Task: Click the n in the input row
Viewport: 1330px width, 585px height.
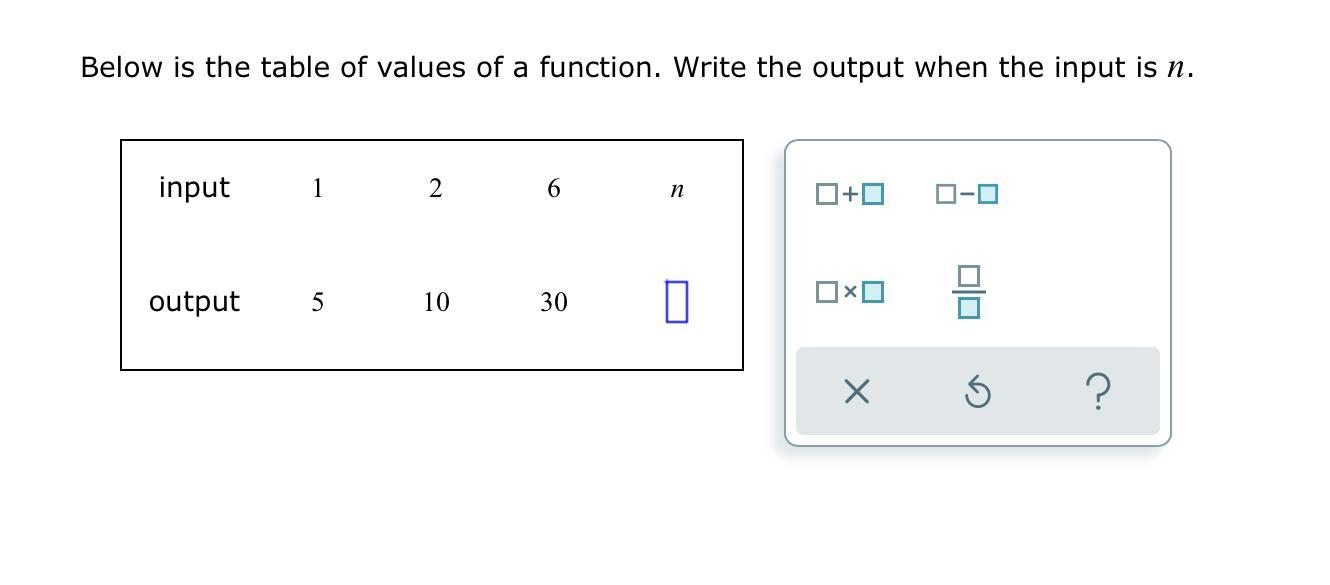Action: click(x=677, y=189)
